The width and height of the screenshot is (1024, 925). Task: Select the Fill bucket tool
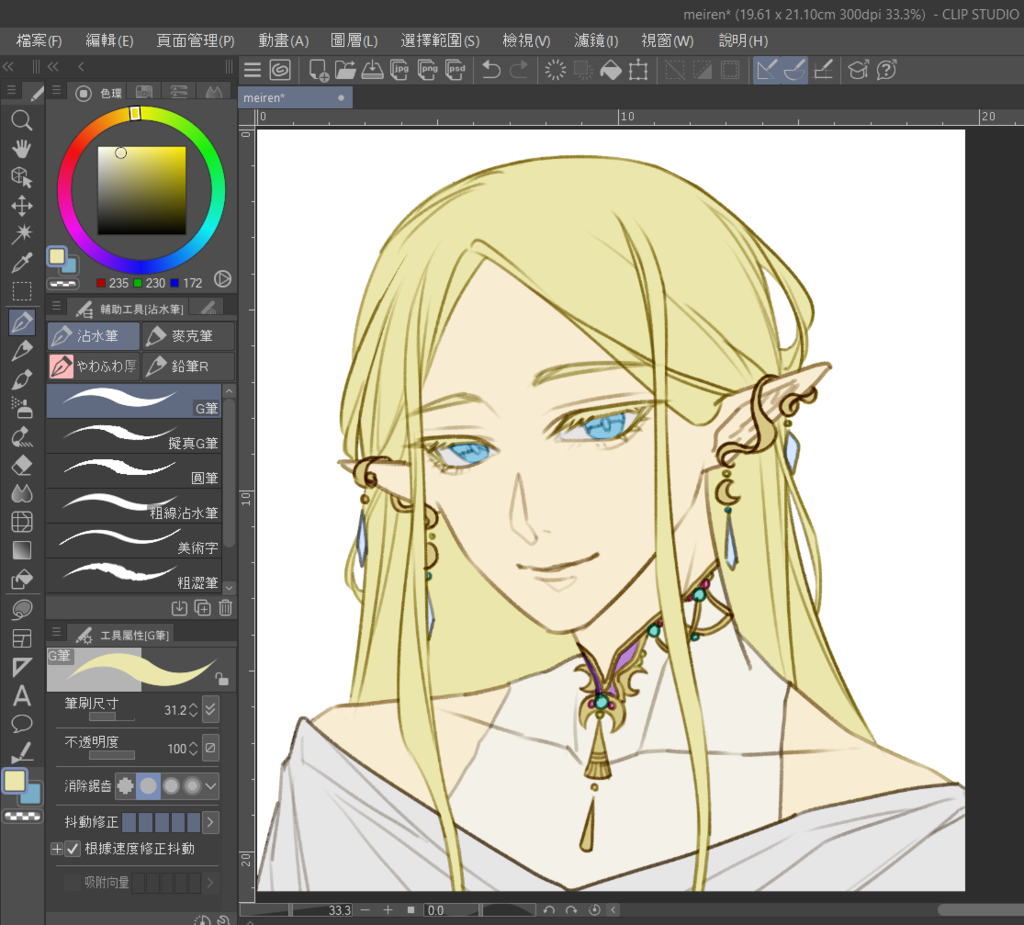(x=22, y=579)
